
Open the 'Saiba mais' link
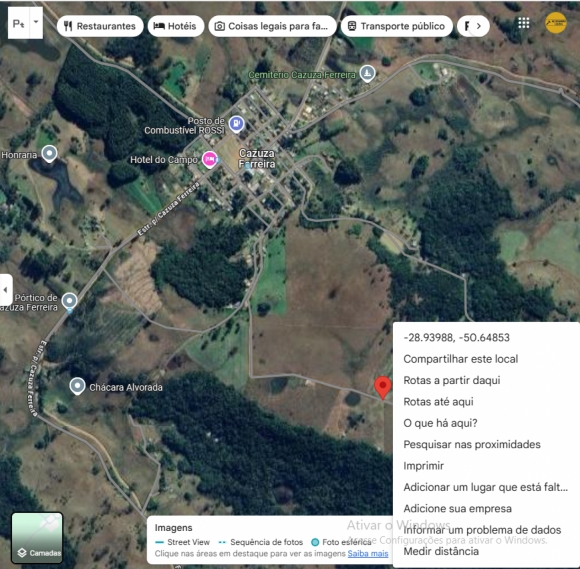[x=368, y=553]
